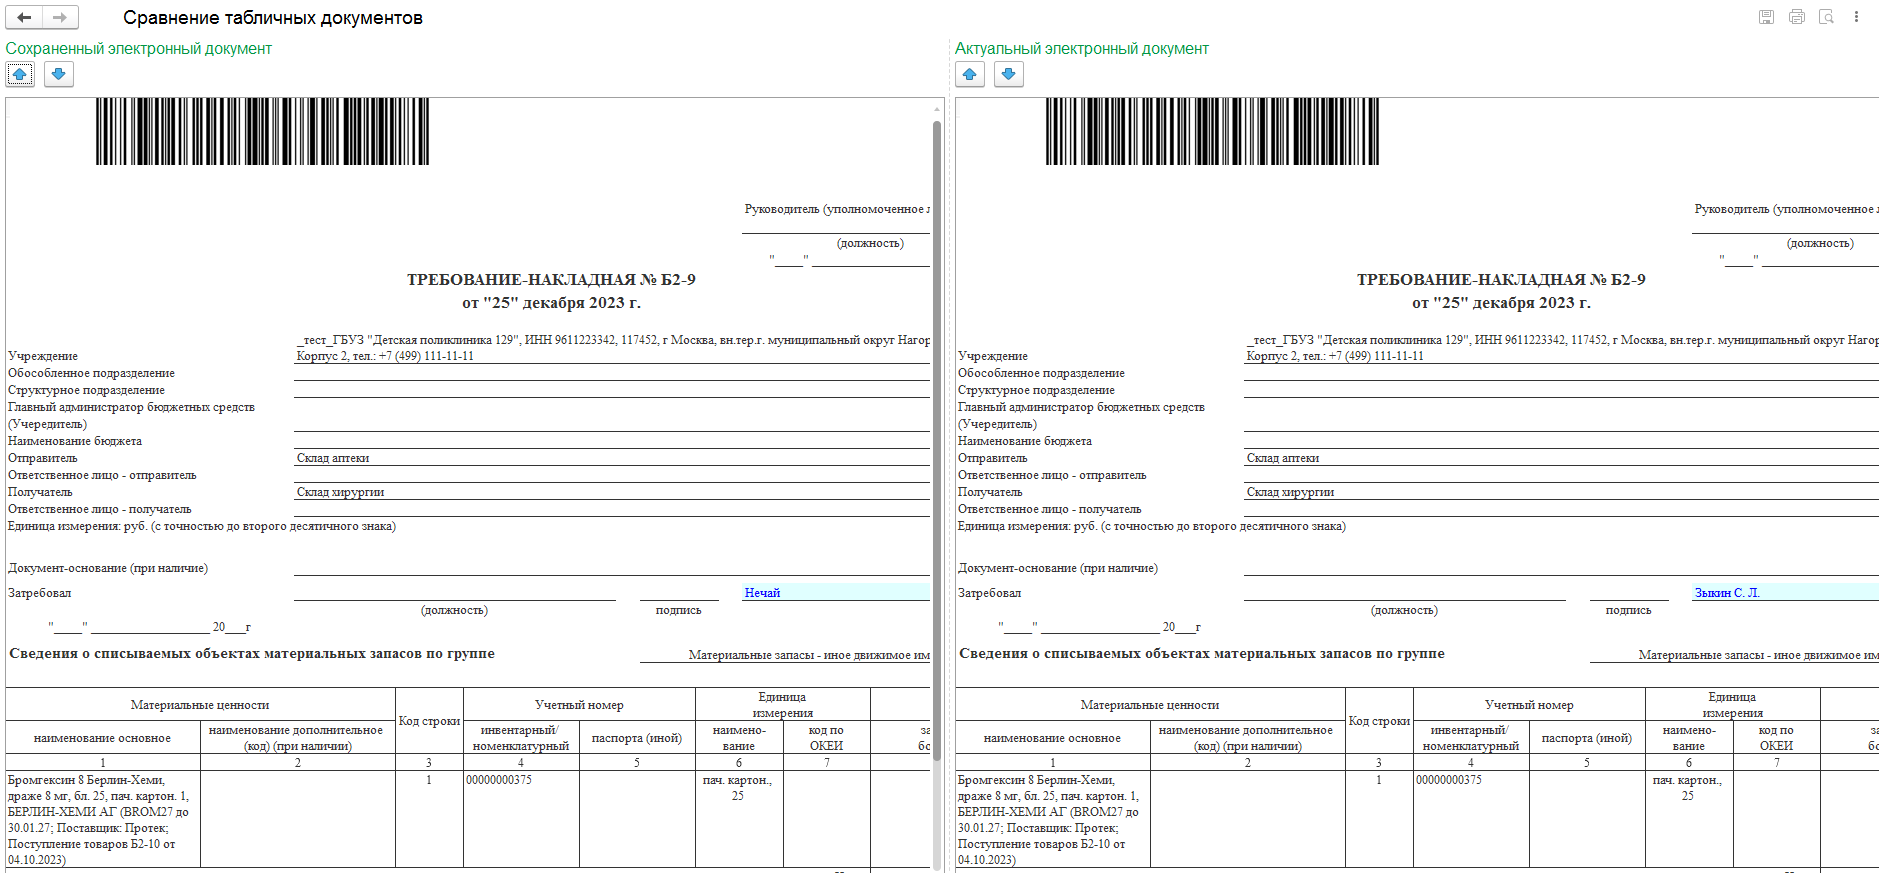Click 'Затребовал' label in right document

tap(990, 593)
